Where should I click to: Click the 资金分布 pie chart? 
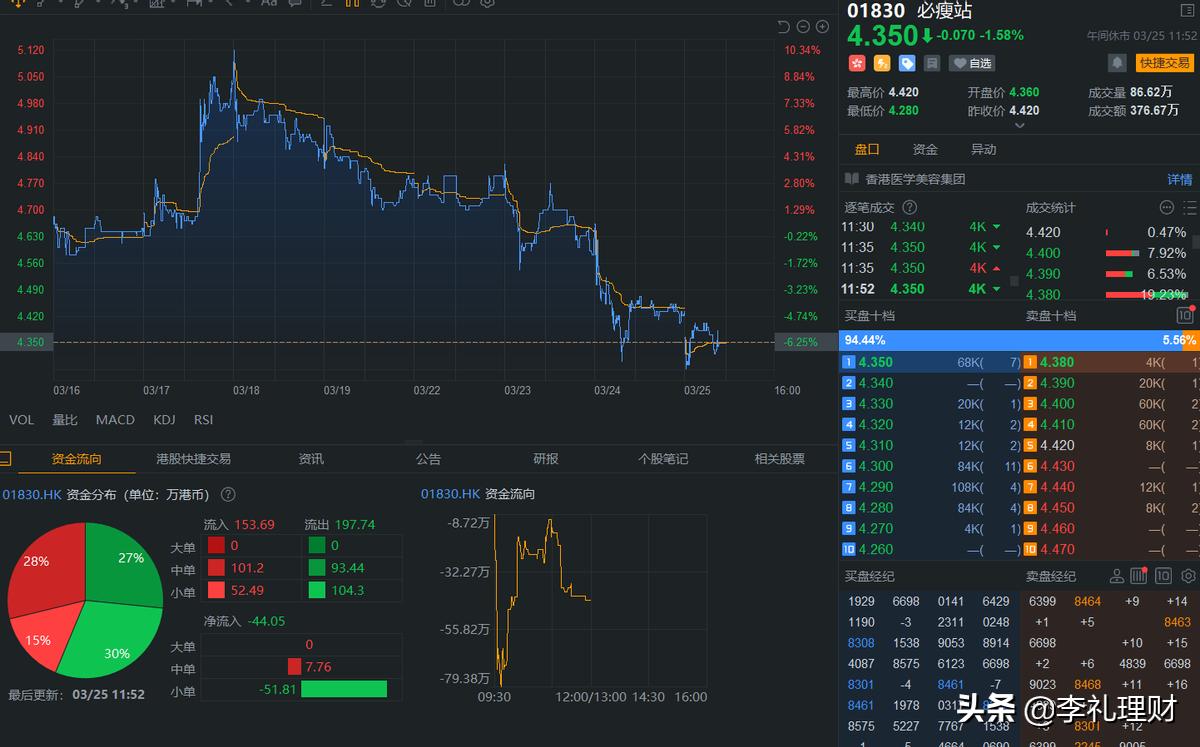pyautogui.click(x=85, y=600)
